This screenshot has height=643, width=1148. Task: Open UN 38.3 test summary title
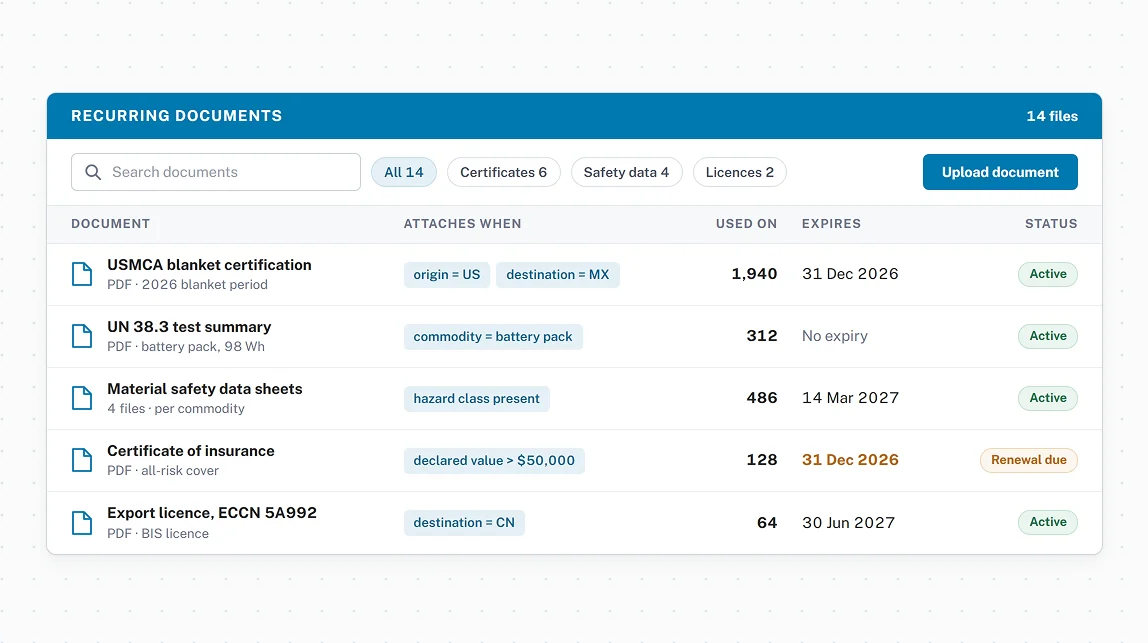click(189, 327)
